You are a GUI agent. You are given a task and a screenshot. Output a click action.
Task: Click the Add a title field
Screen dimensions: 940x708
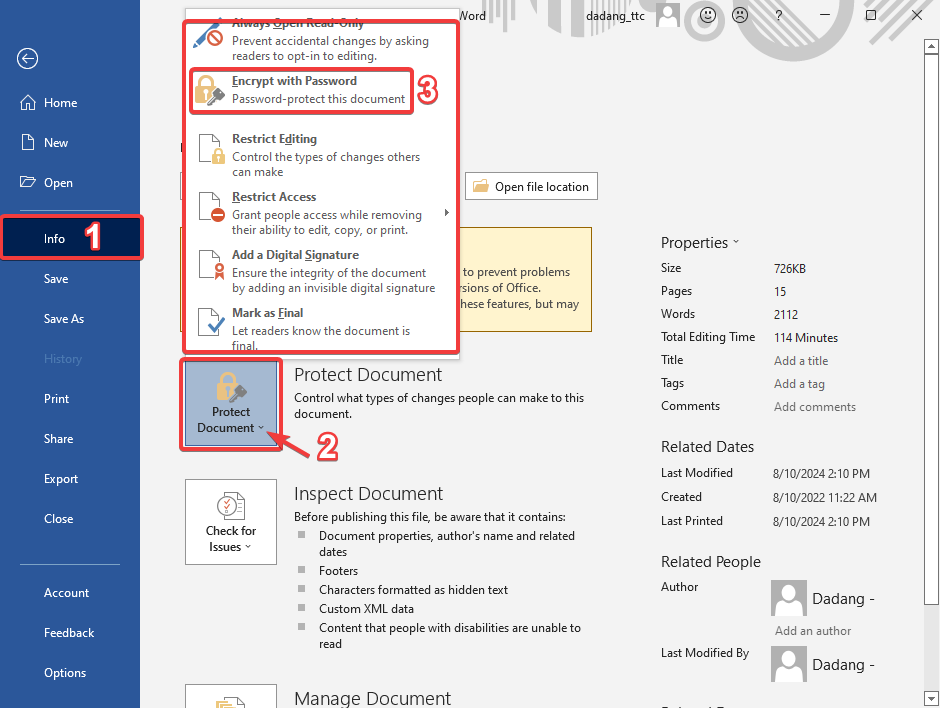[801, 361]
